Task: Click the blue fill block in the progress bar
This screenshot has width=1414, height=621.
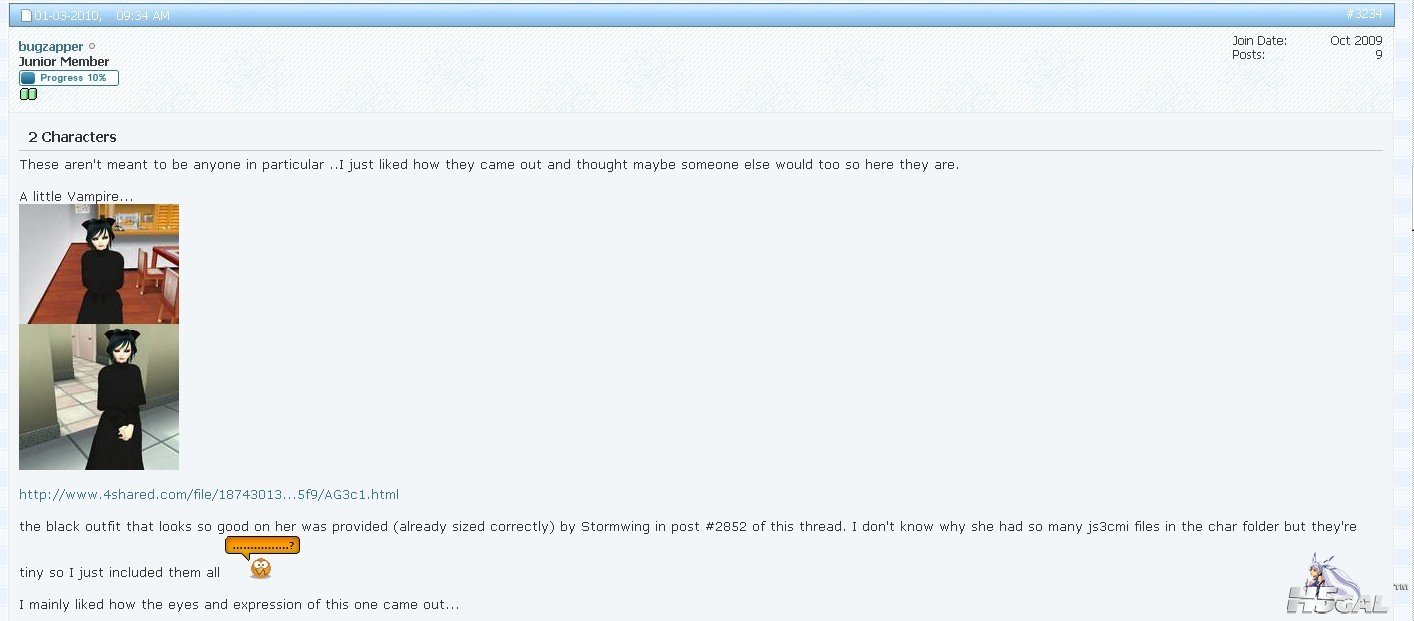Action: tap(28, 78)
